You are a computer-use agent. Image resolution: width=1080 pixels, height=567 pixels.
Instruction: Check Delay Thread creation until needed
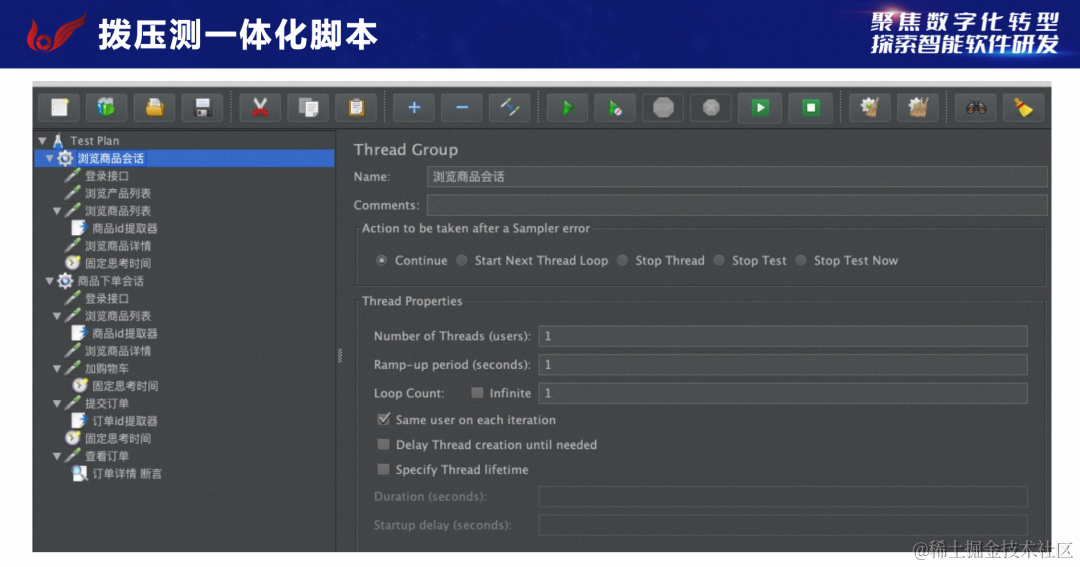point(384,444)
